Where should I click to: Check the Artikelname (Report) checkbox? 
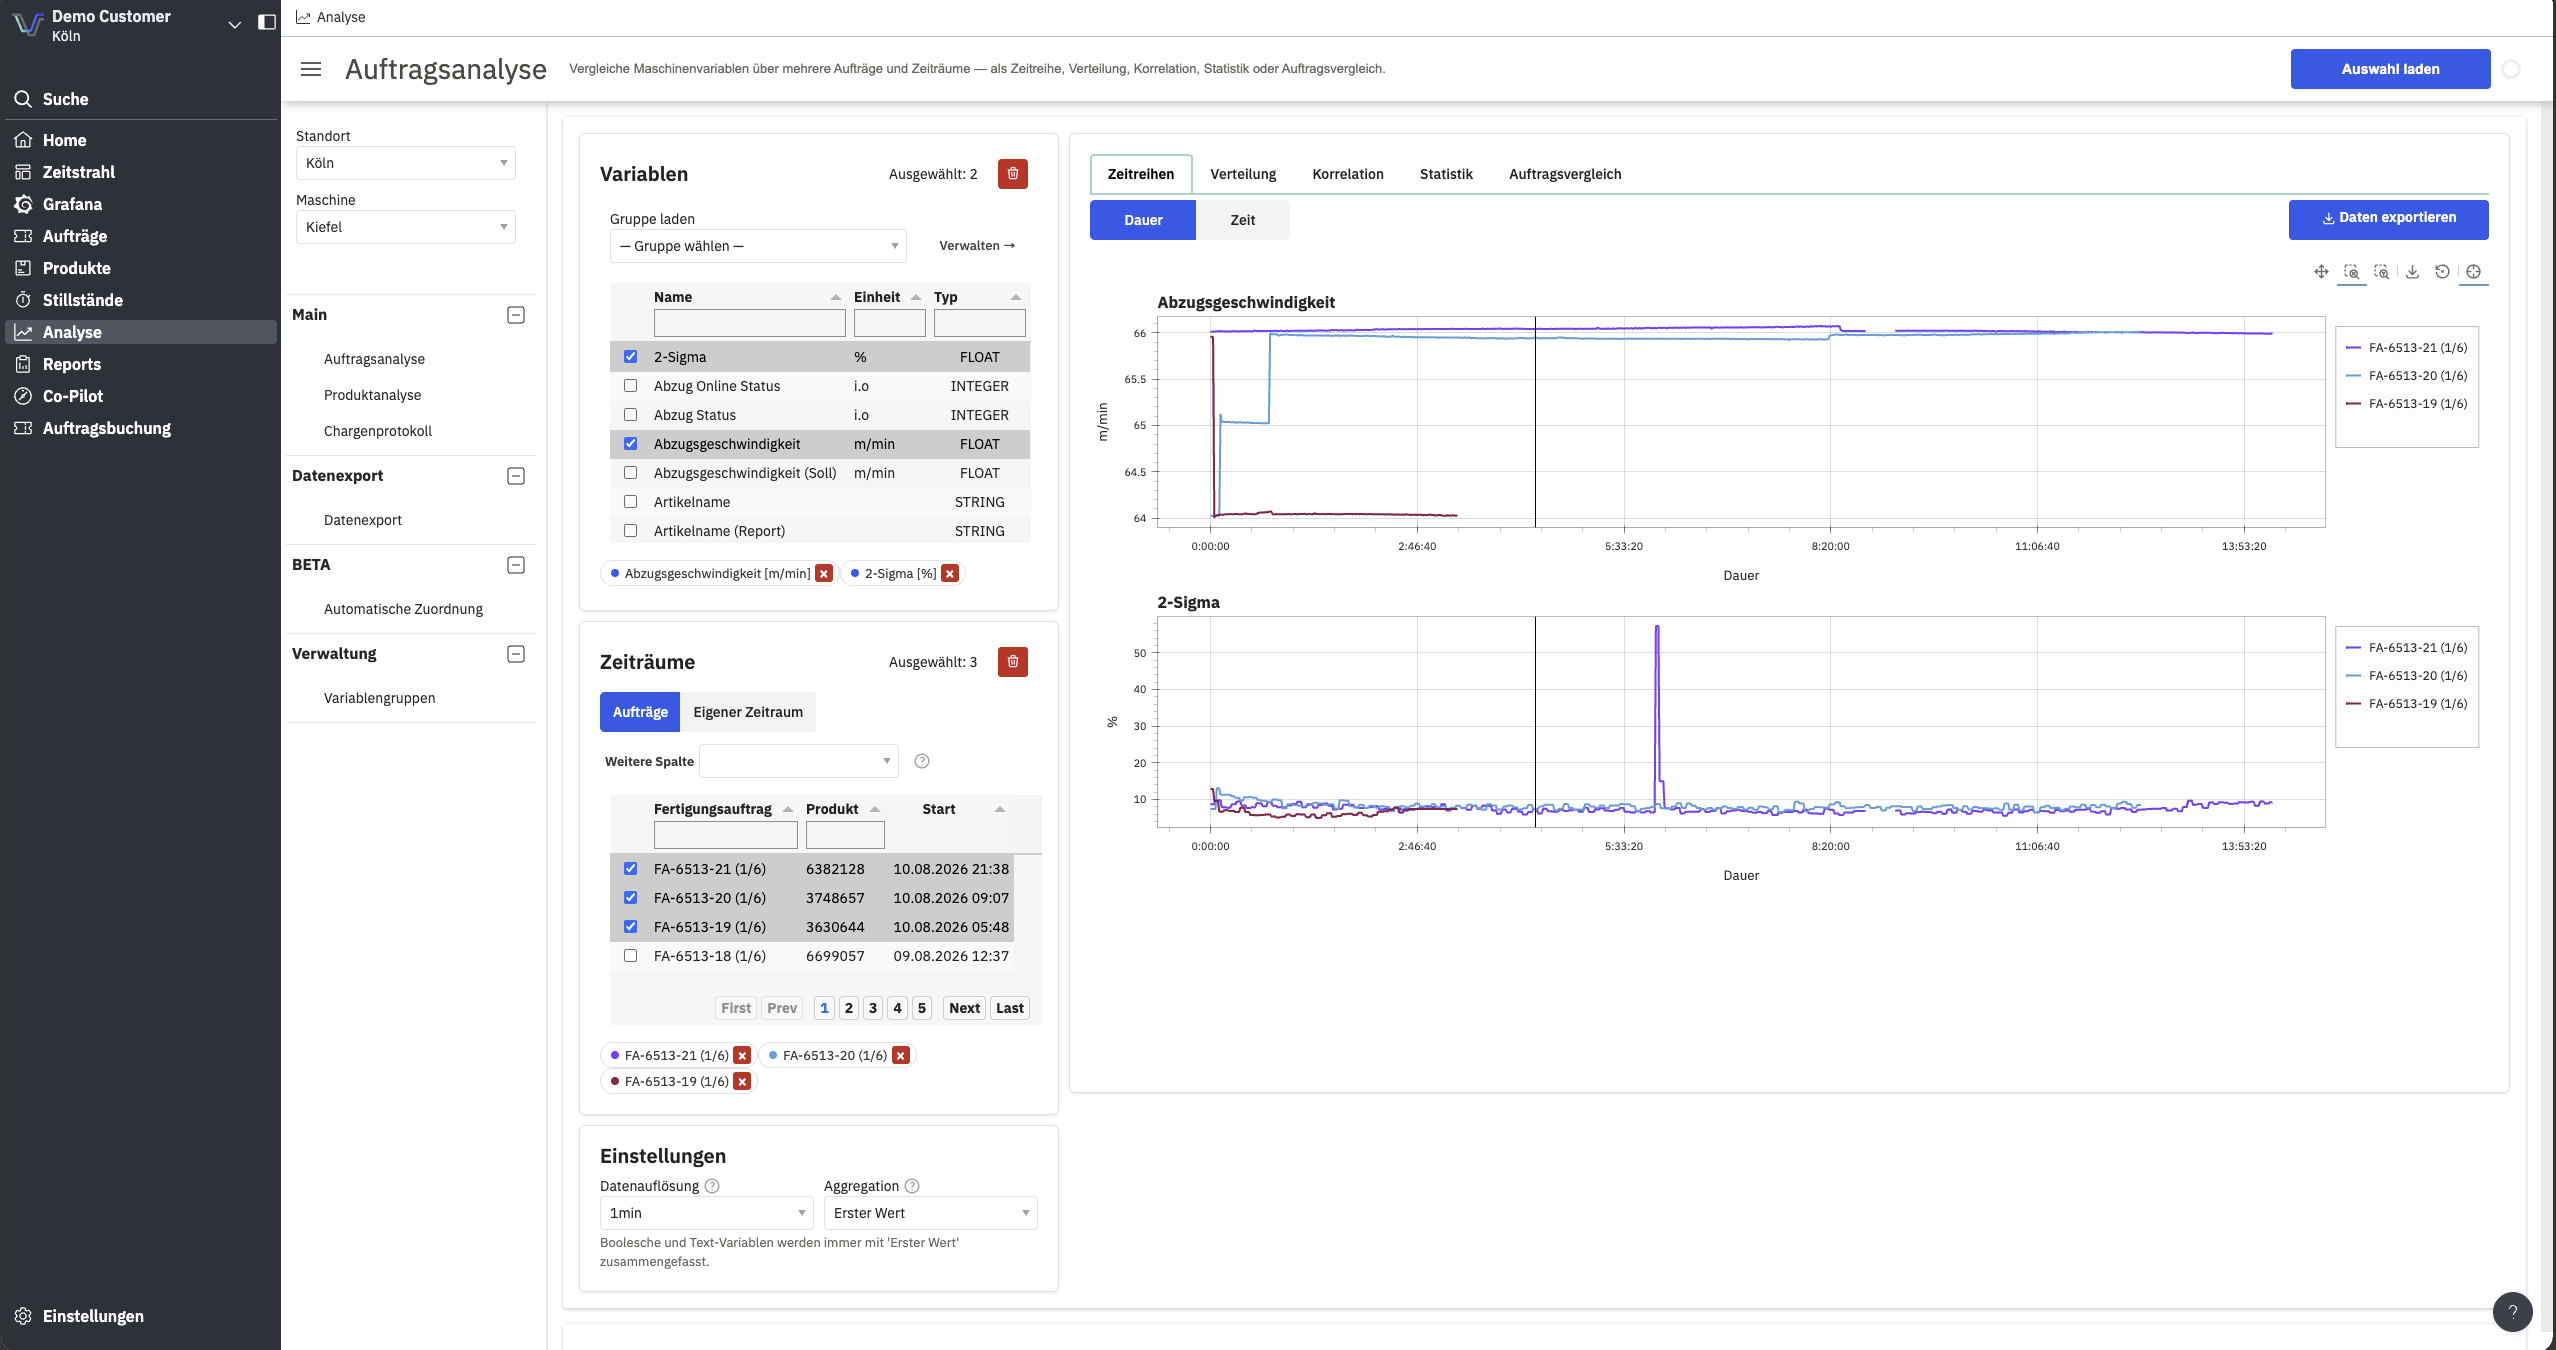630,531
